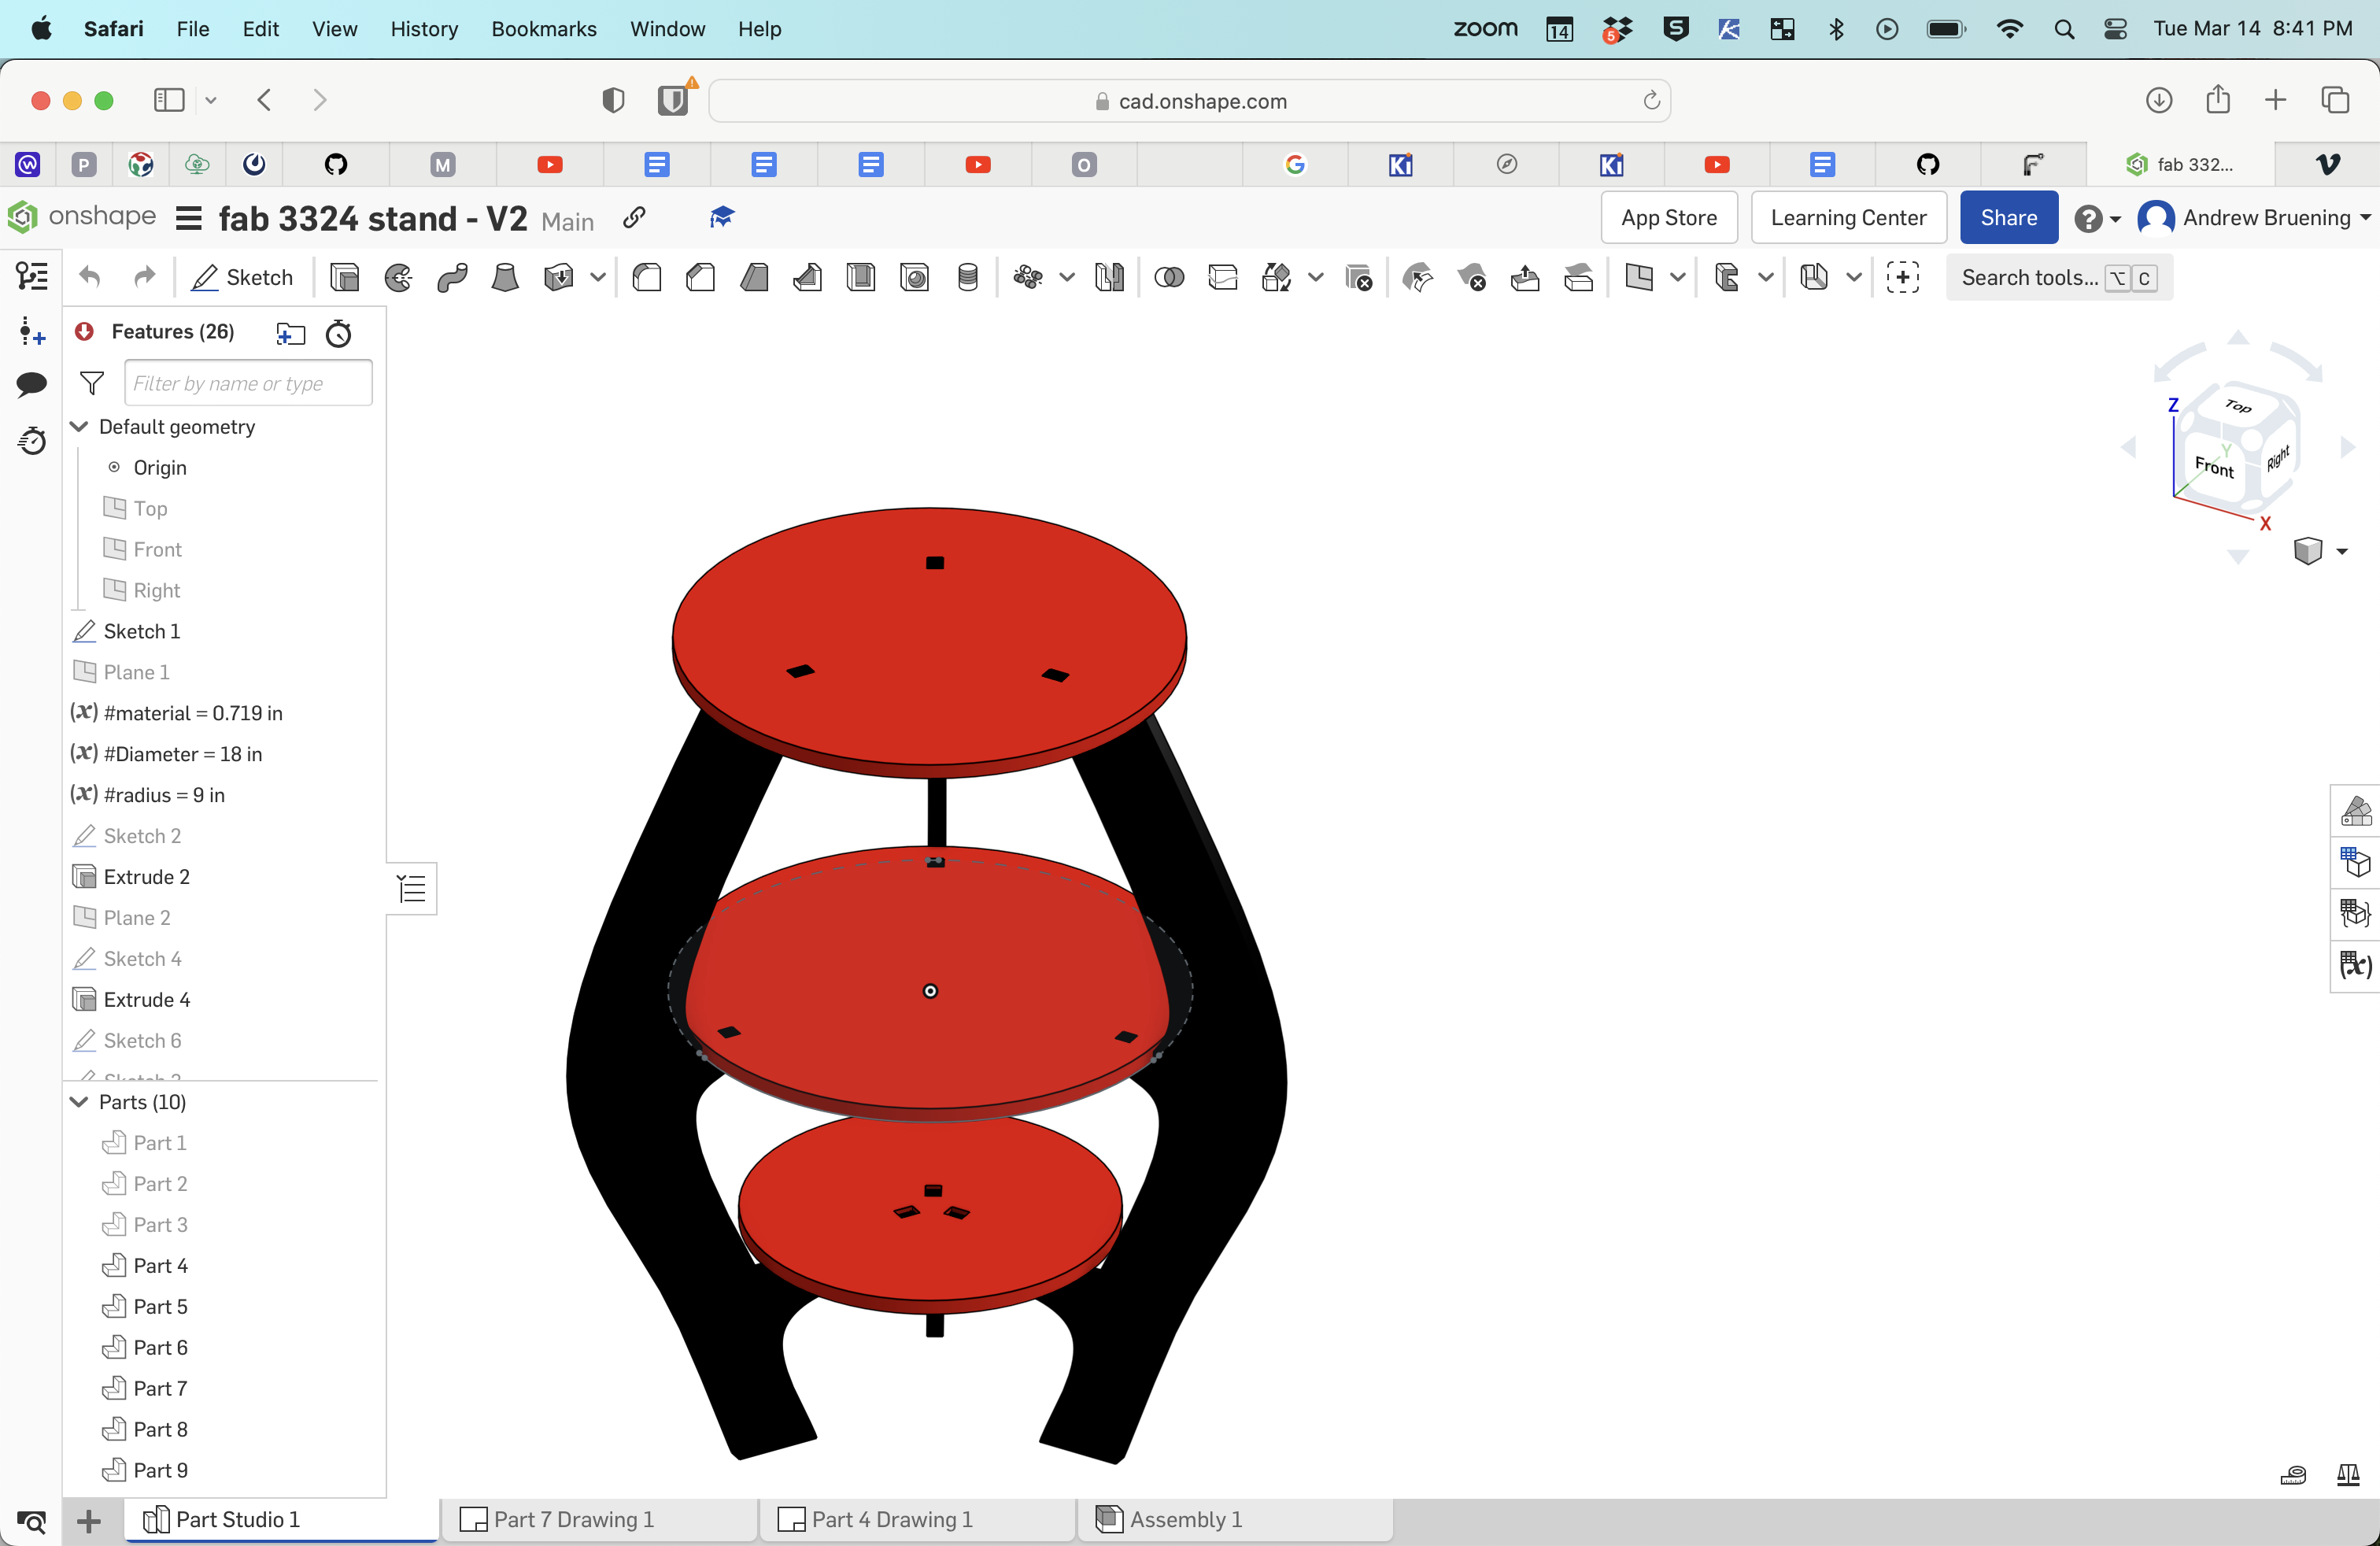Click the Search tools field
2380x1546 pixels.
(x=2058, y=277)
